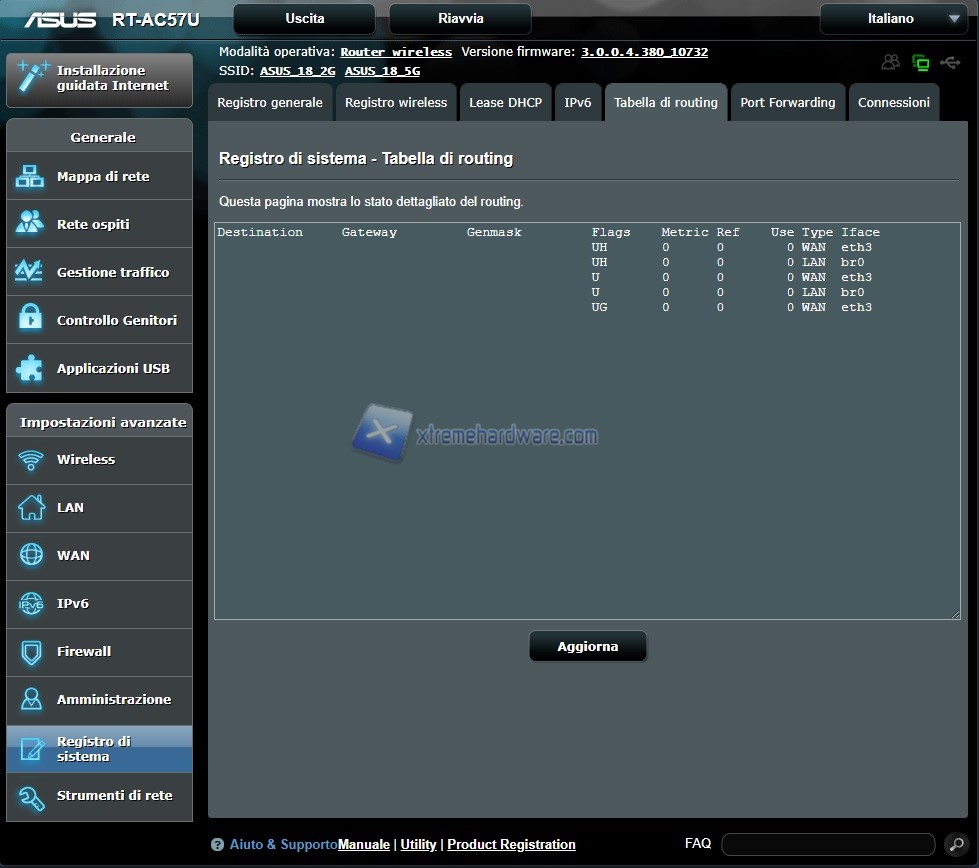Click the Riavvia reboot button
Viewport: 979px width, 868px height.
pos(460,19)
